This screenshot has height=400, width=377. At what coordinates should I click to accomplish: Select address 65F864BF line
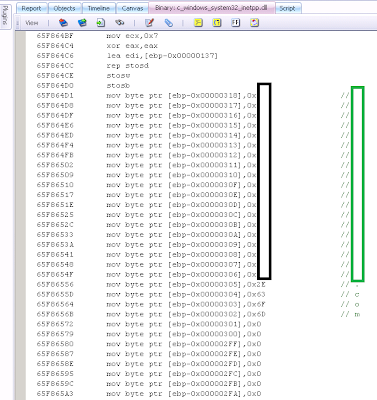[x=55, y=36]
